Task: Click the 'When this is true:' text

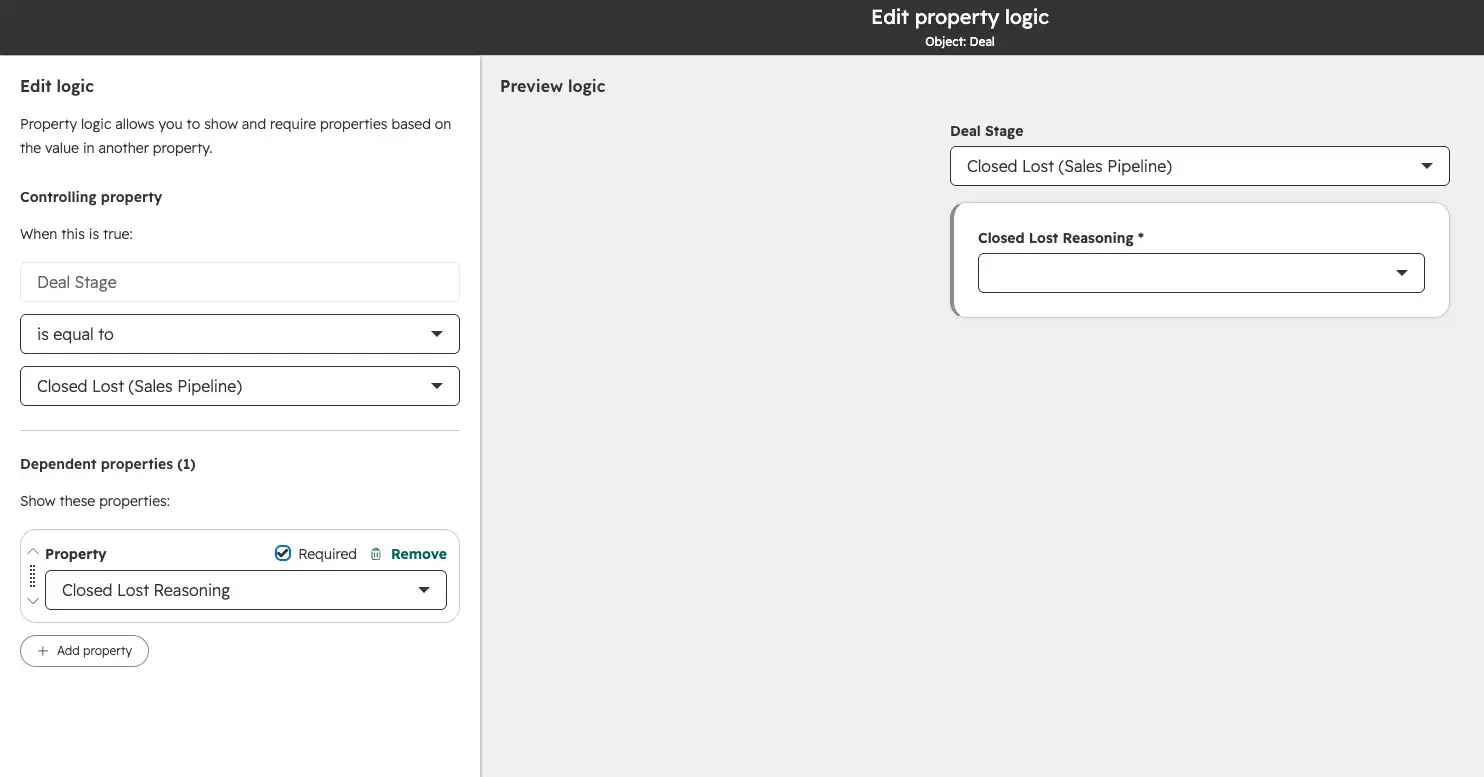Action: pyautogui.click(x=76, y=234)
